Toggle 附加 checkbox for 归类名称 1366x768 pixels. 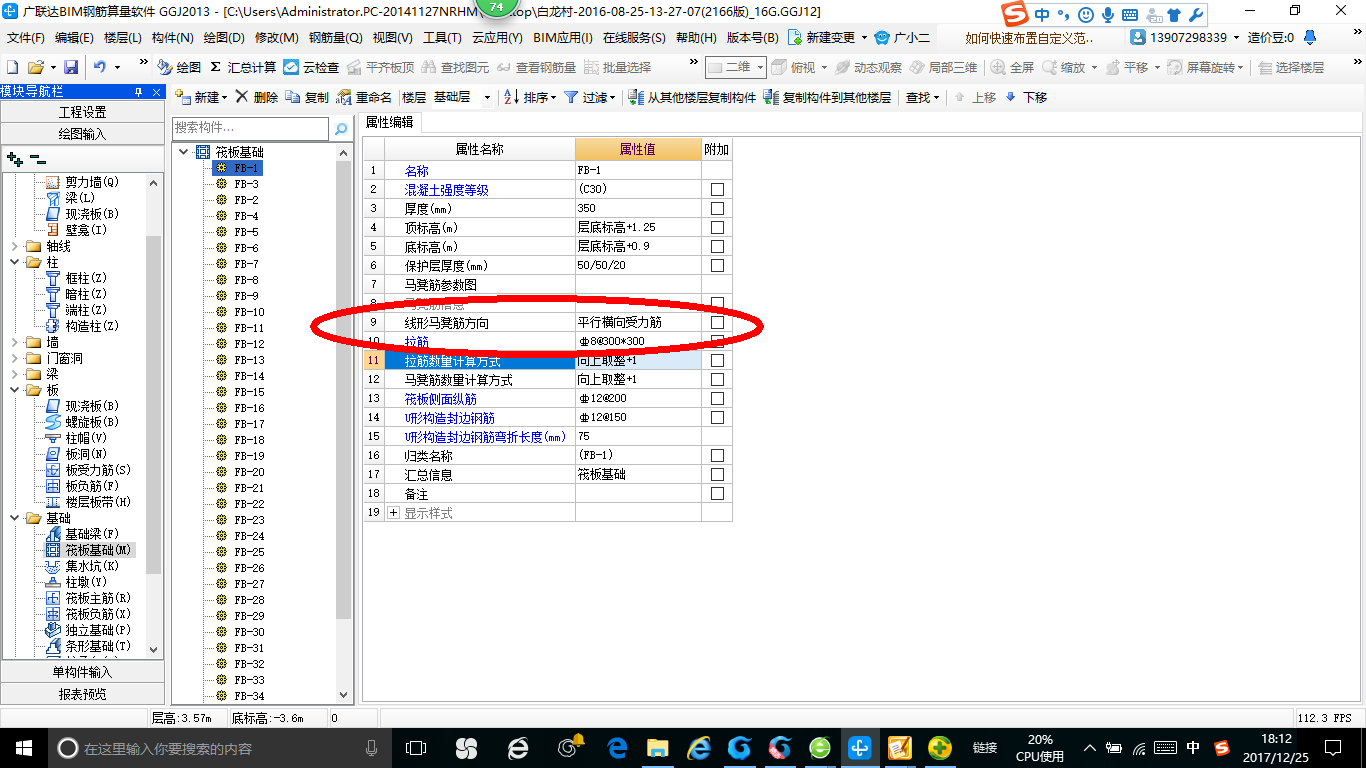(x=717, y=456)
